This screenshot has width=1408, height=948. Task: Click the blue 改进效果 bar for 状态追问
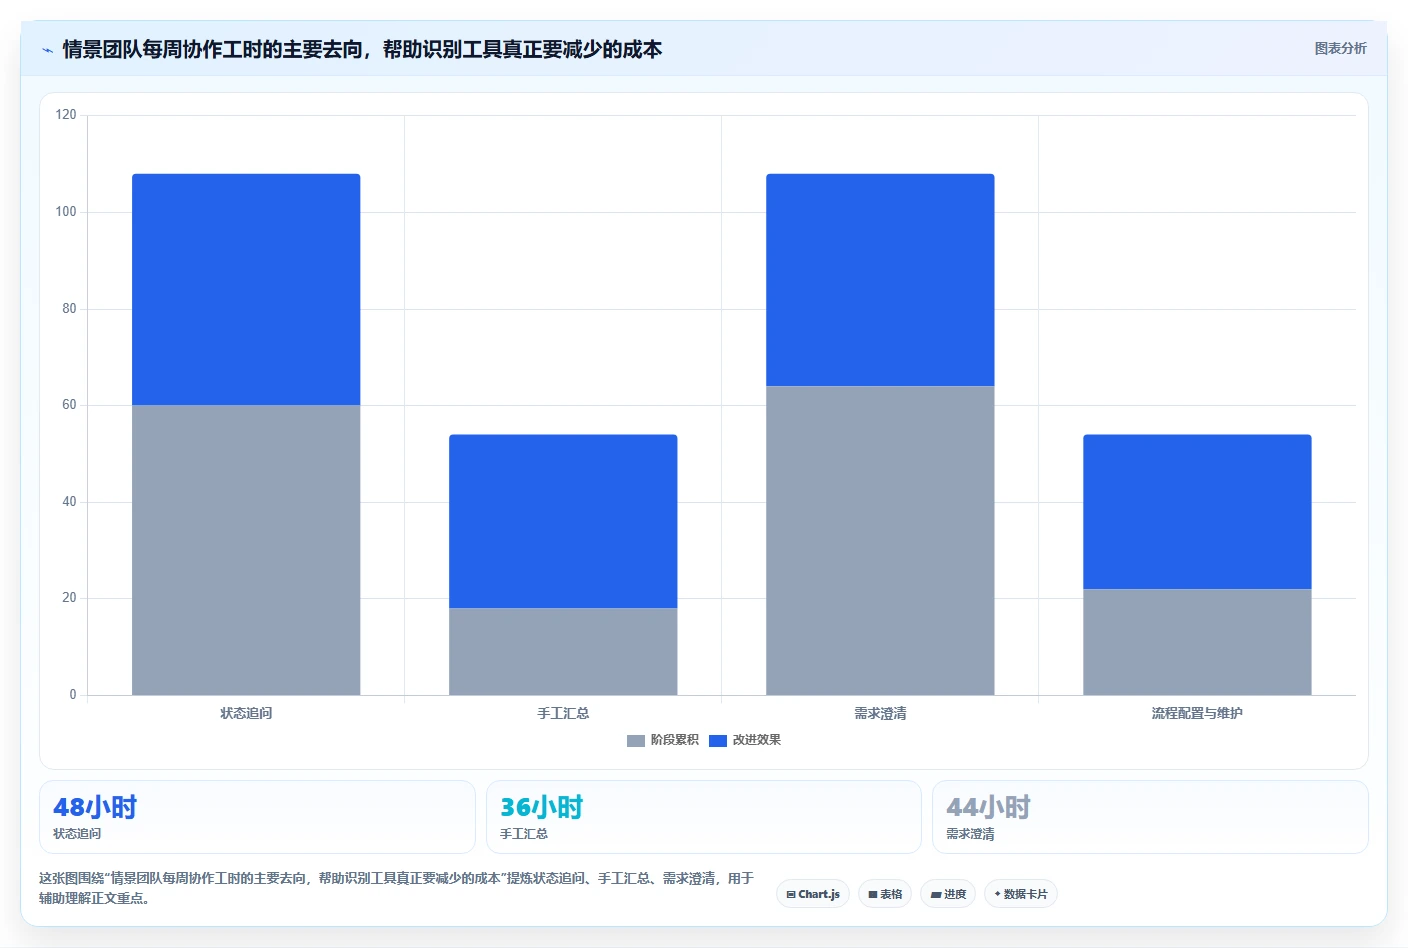point(246,289)
